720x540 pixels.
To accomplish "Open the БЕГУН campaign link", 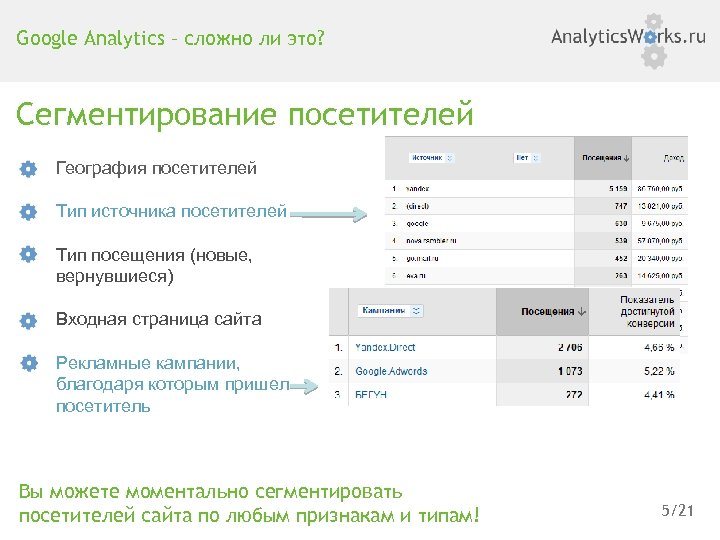I will [371, 394].
